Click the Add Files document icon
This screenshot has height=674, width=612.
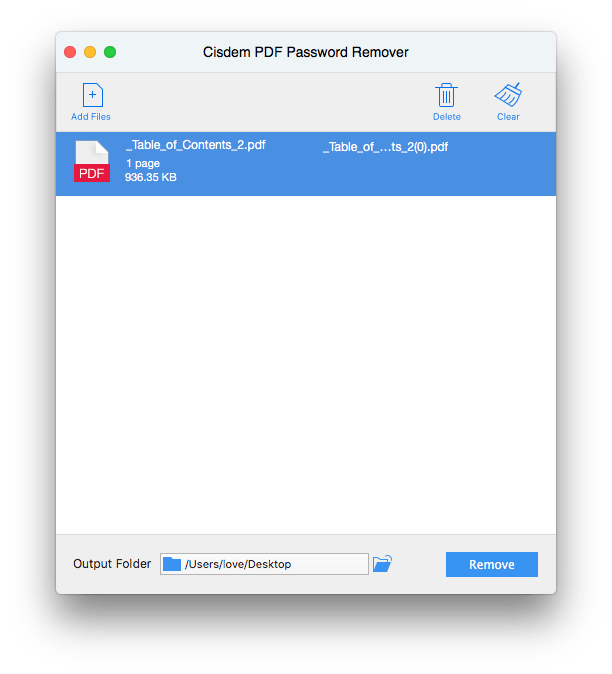pyautogui.click(x=92, y=95)
